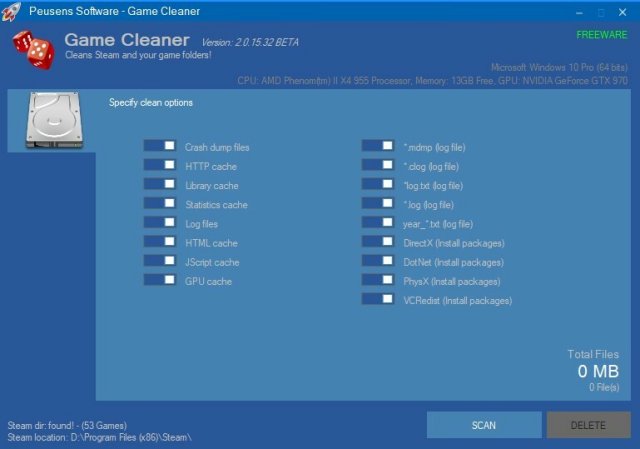The height and width of the screenshot is (449, 640).
Task: Click the SCAN button
Action: point(484,425)
